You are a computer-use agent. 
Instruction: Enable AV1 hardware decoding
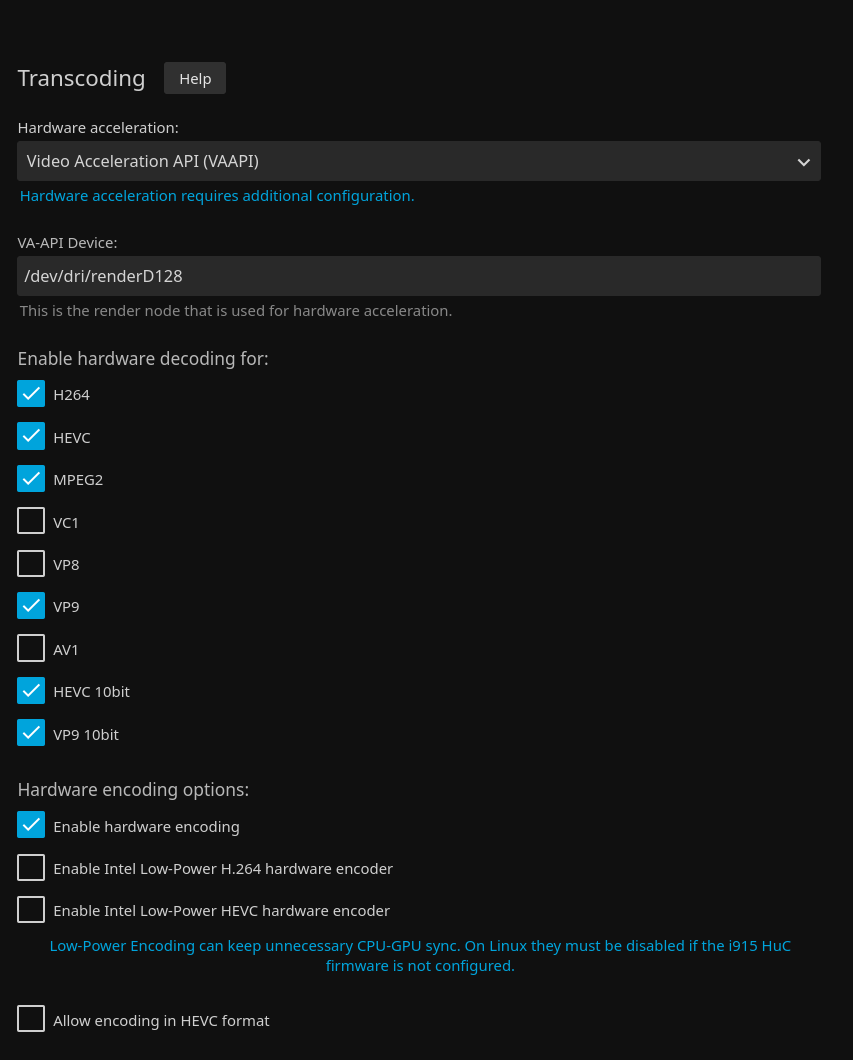pyautogui.click(x=31, y=649)
